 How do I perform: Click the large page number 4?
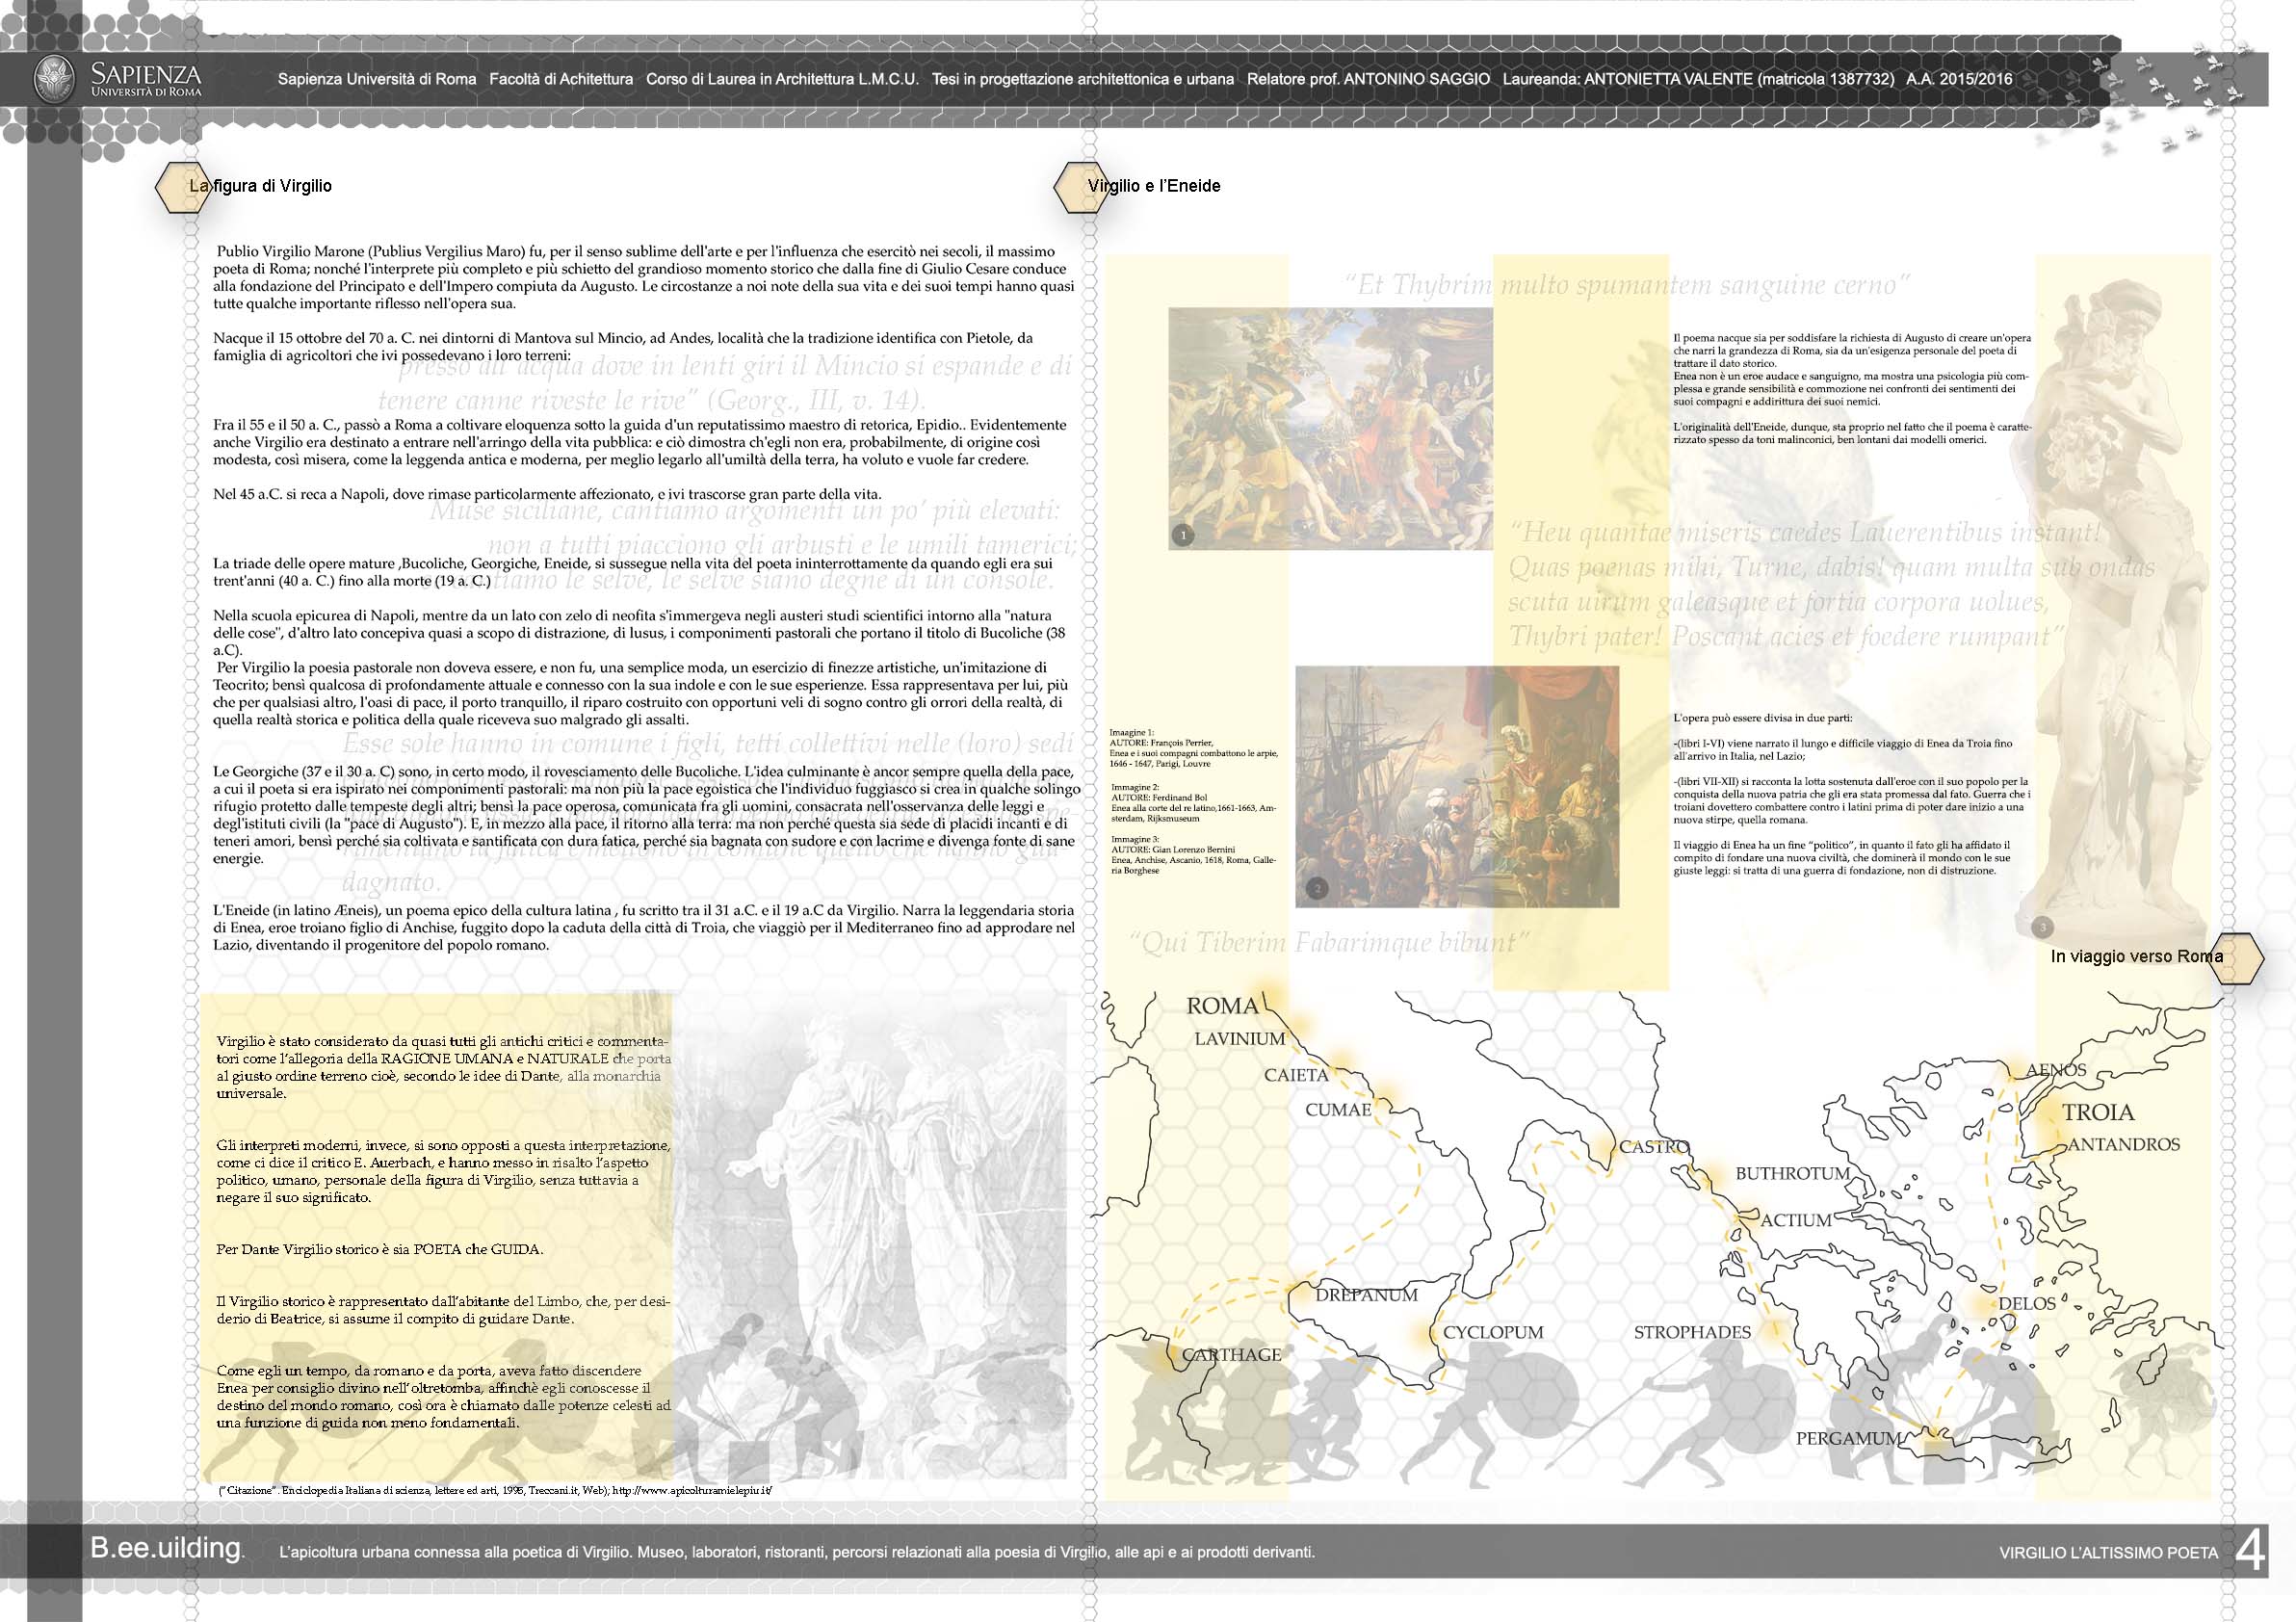[x=2249, y=1551]
